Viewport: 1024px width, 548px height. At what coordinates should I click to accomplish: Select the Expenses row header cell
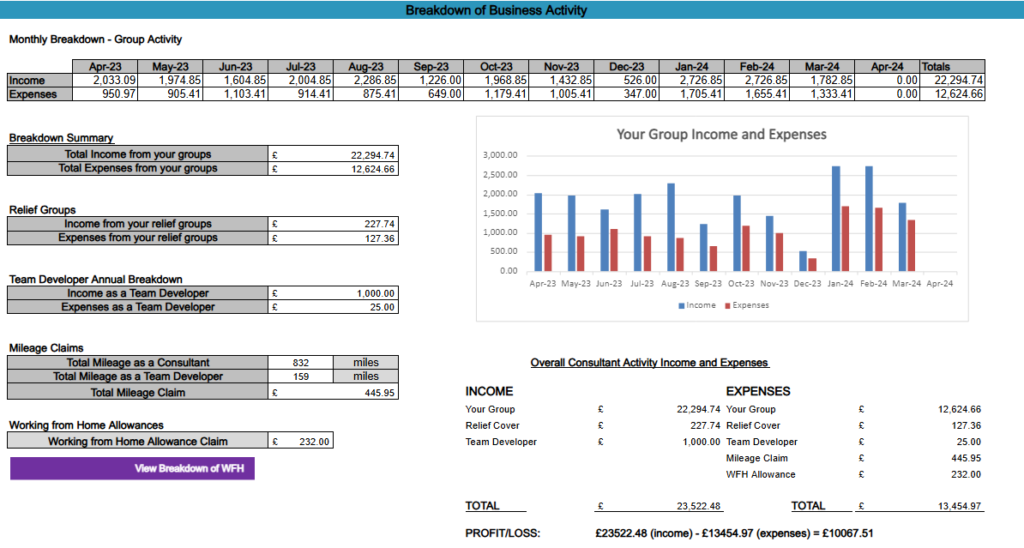(x=39, y=94)
